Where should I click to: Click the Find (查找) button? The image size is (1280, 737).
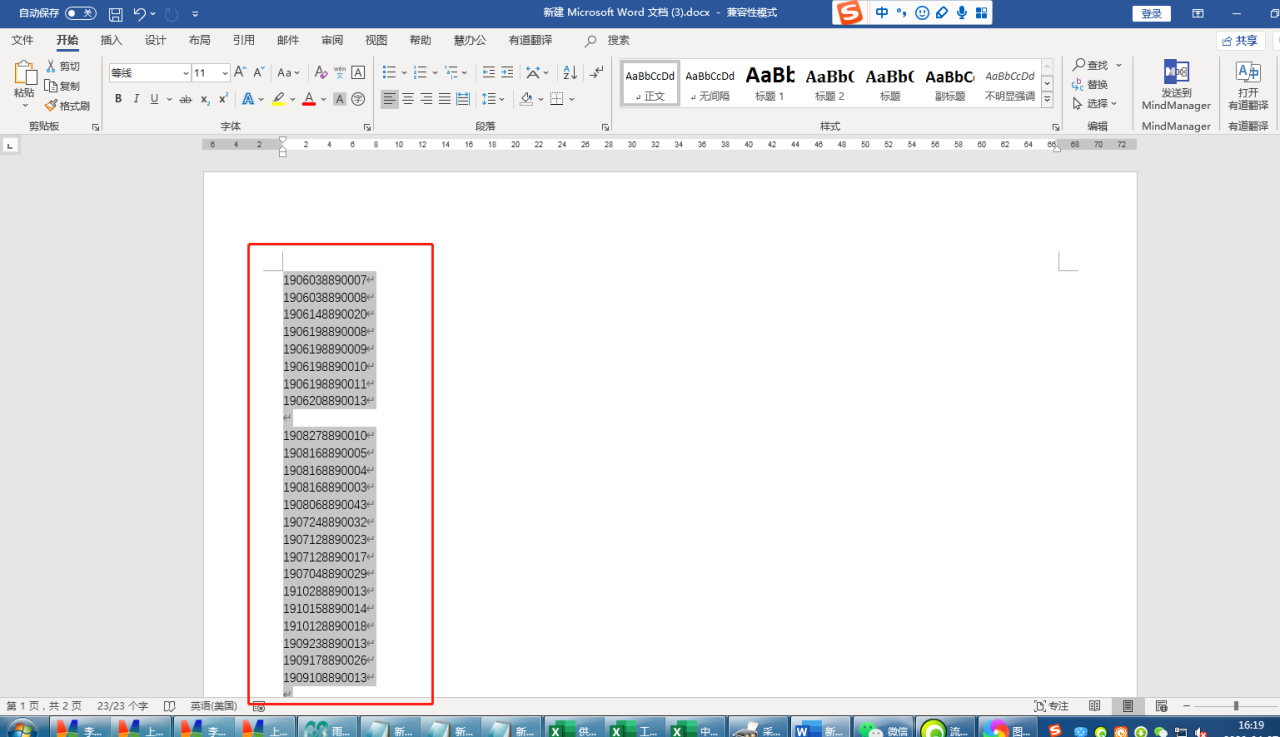1090,65
